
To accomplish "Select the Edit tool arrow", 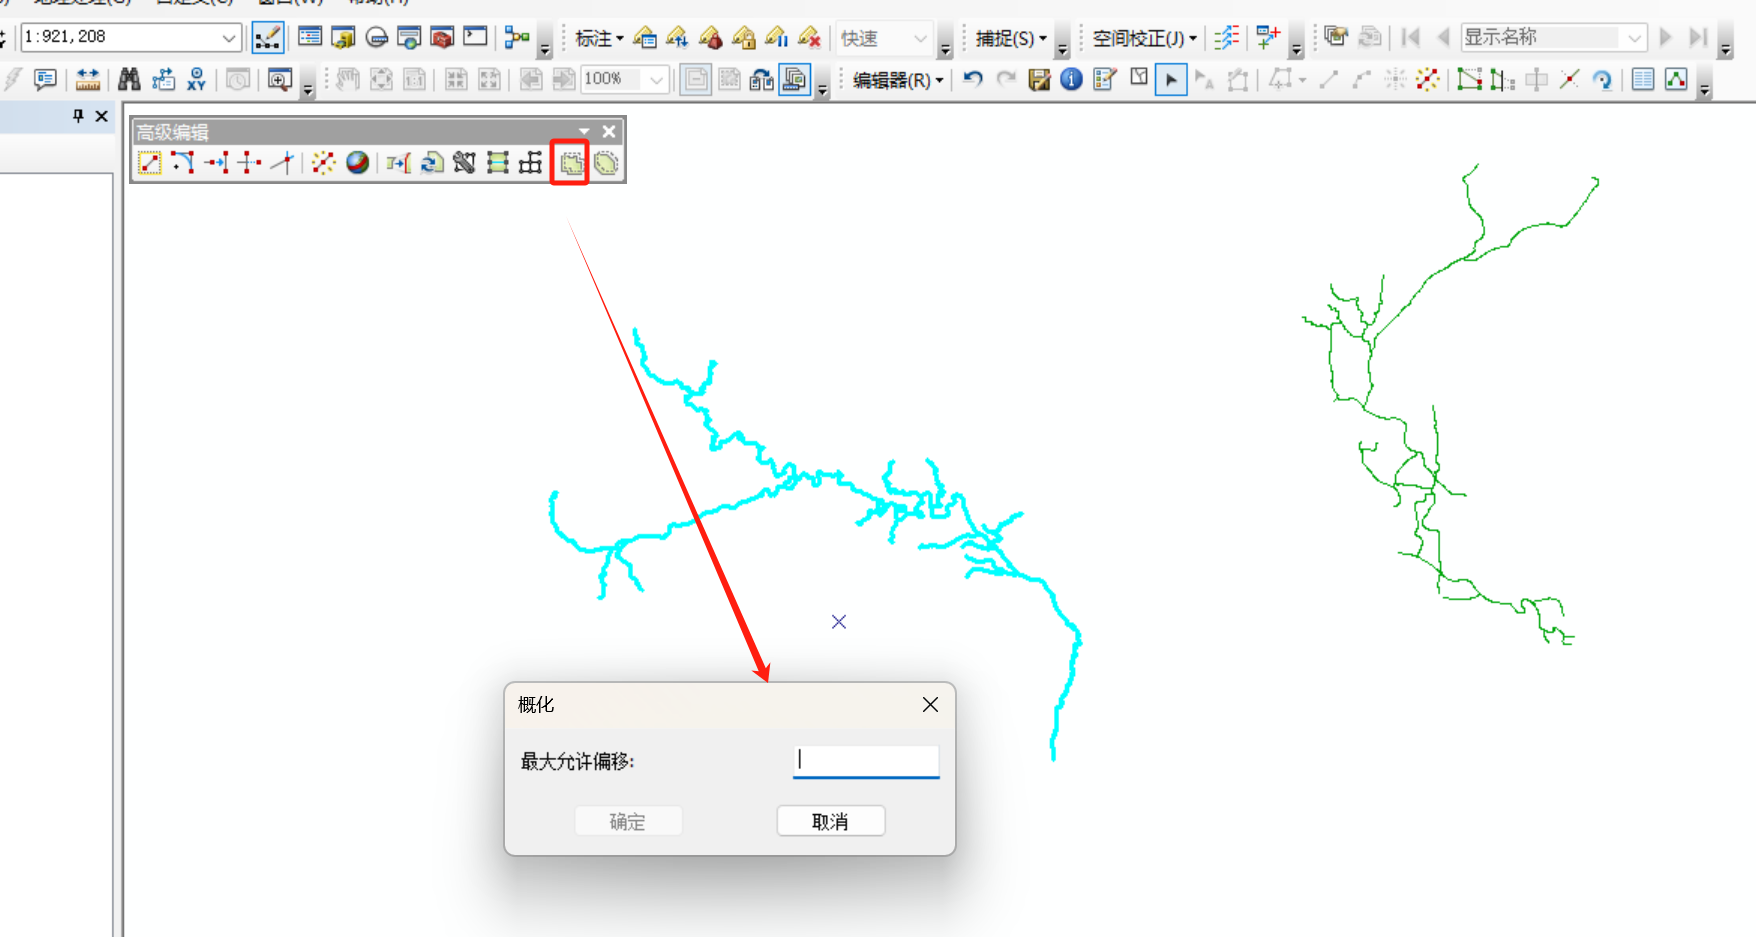I will (x=1171, y=79).
